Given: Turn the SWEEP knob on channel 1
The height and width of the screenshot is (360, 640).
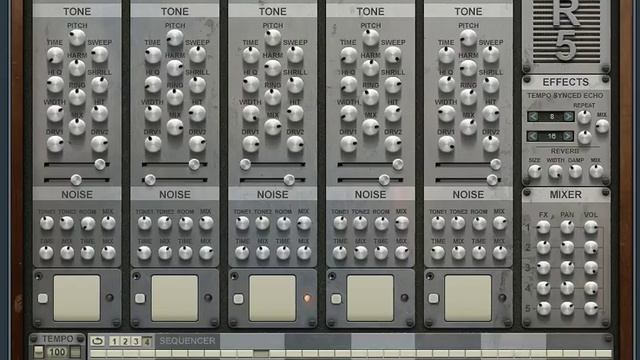Looking at the screenshot, I should pos(99,54).
